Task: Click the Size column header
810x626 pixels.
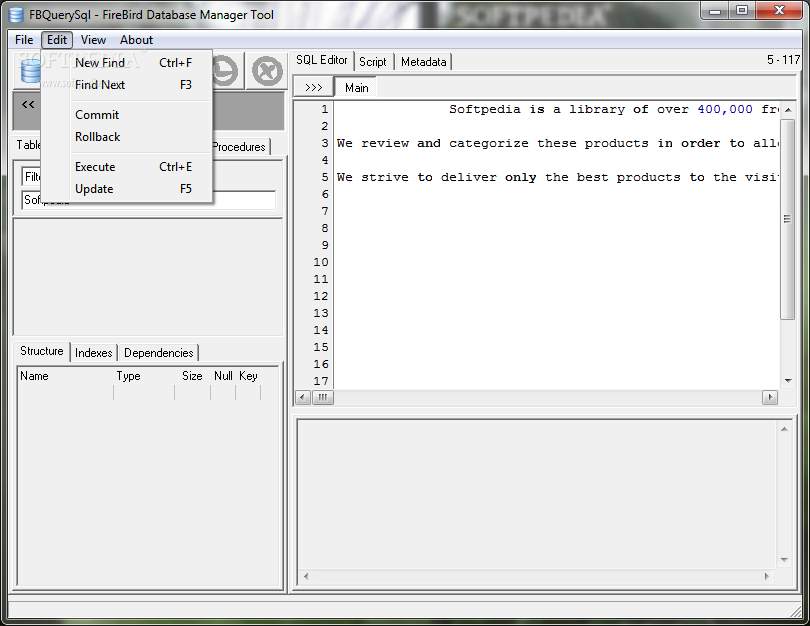Action: pyautogui.click(x=192, y=376)
